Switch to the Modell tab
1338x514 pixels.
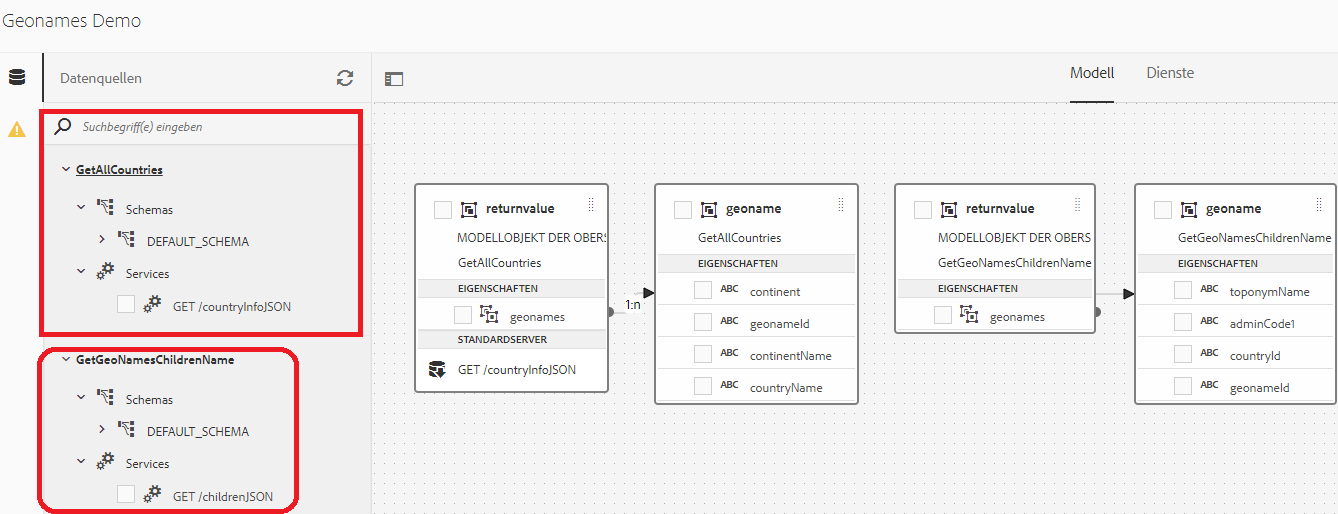1092,73
